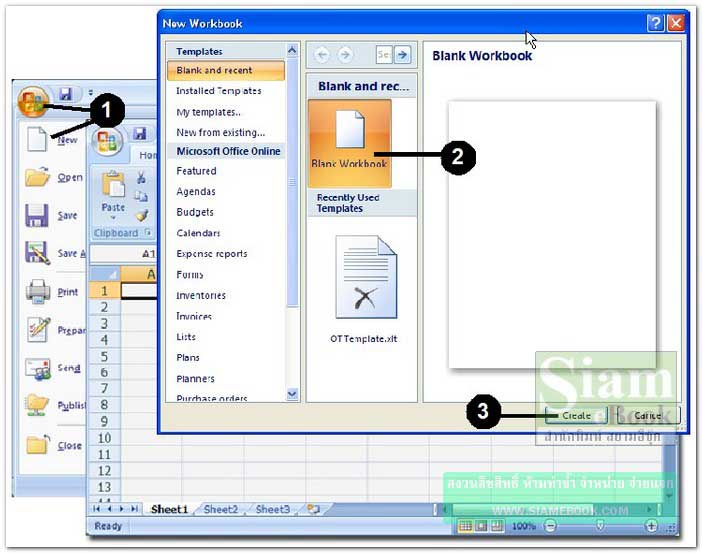Click the Paste icon in Clipboard group
Screen dimensions: 702x553
pos(113,186)
